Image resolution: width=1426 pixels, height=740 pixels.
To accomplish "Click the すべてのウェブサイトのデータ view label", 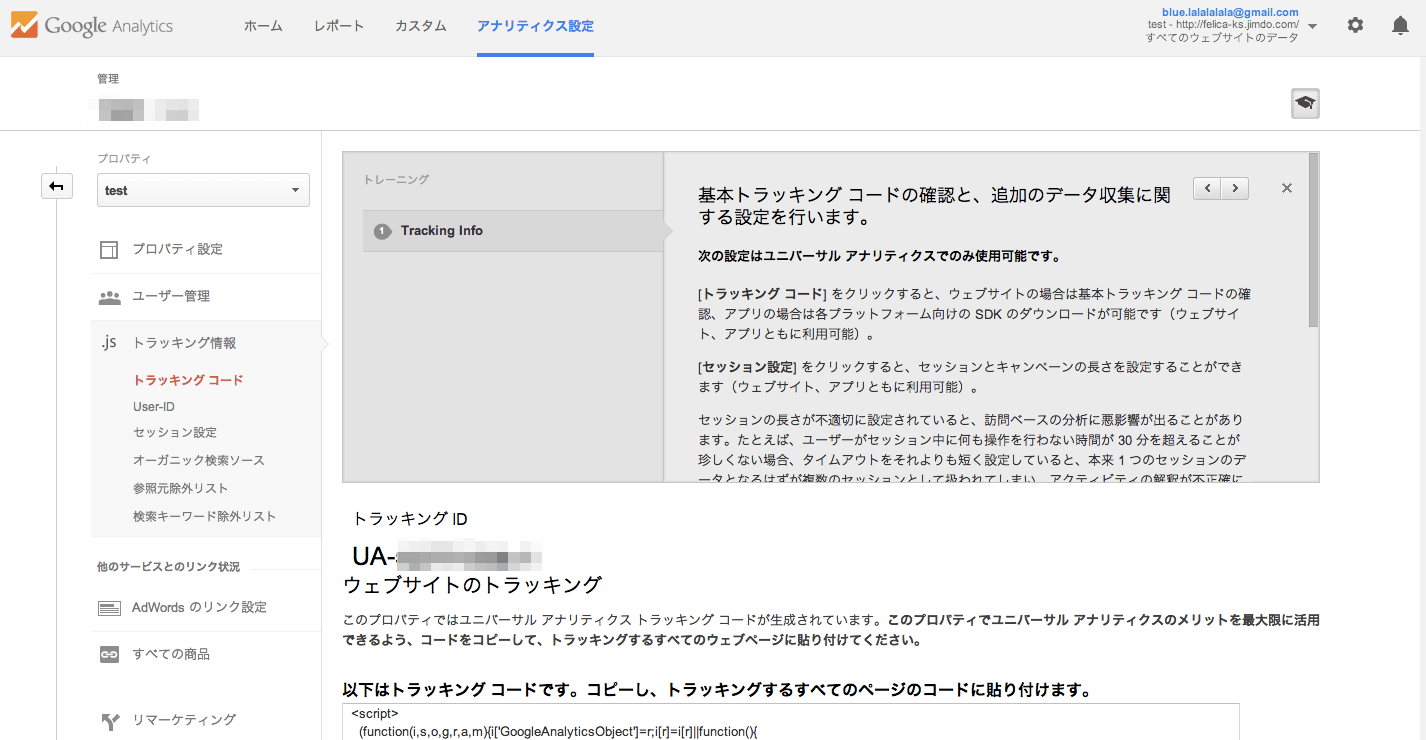I will [x=1222, y=38].
